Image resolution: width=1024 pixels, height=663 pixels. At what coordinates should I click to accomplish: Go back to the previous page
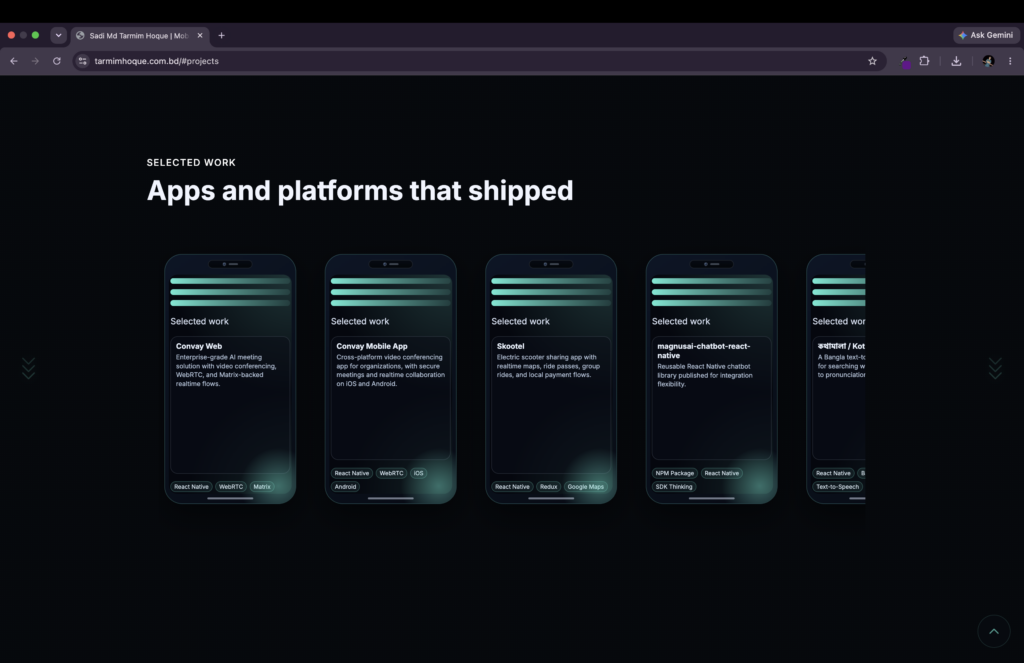coord(14,61)
